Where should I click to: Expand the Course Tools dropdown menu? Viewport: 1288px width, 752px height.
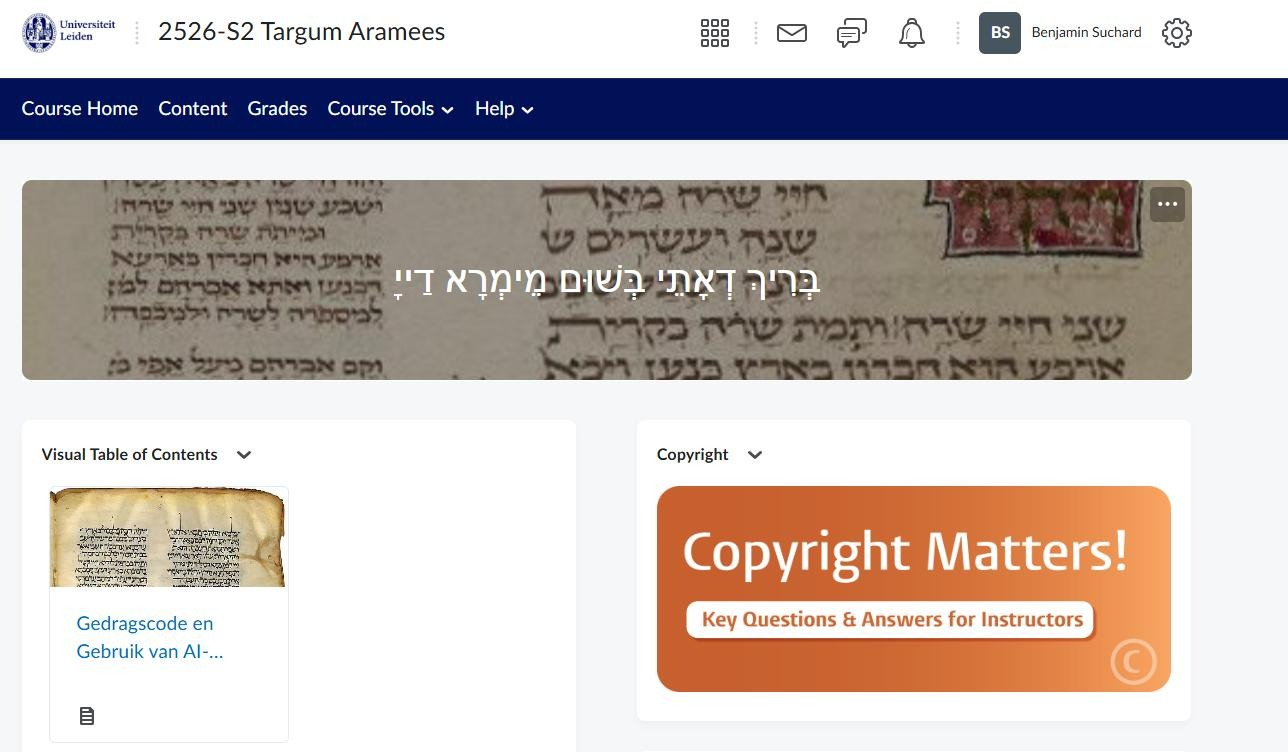(391, 109)
